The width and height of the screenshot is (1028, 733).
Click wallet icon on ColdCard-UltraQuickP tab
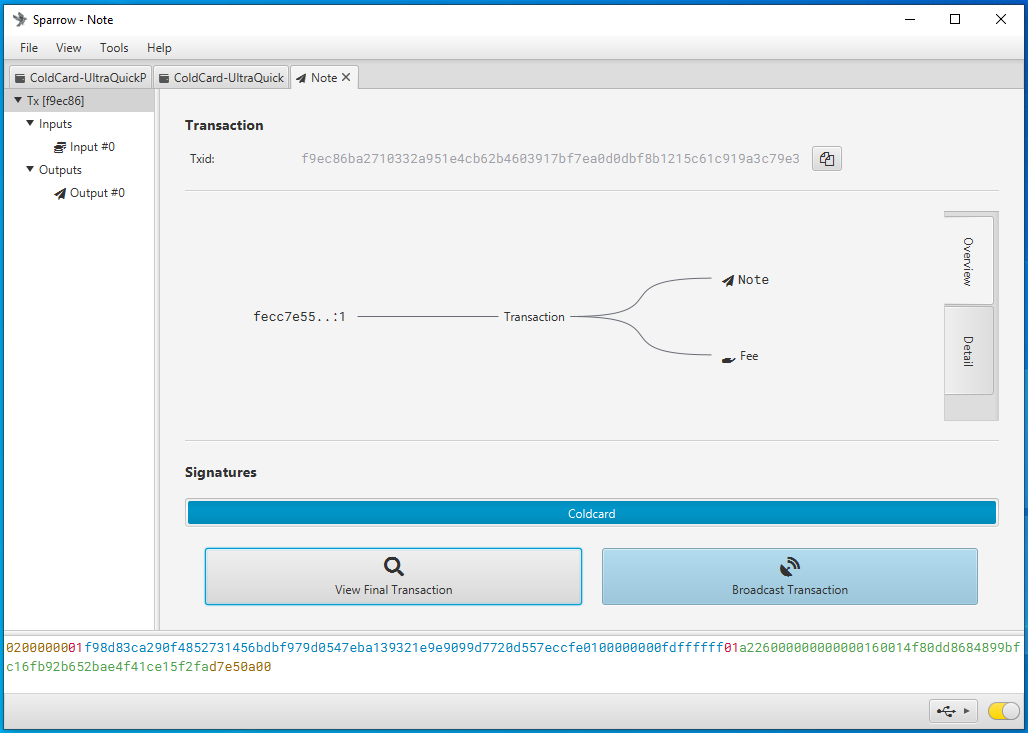20,78
